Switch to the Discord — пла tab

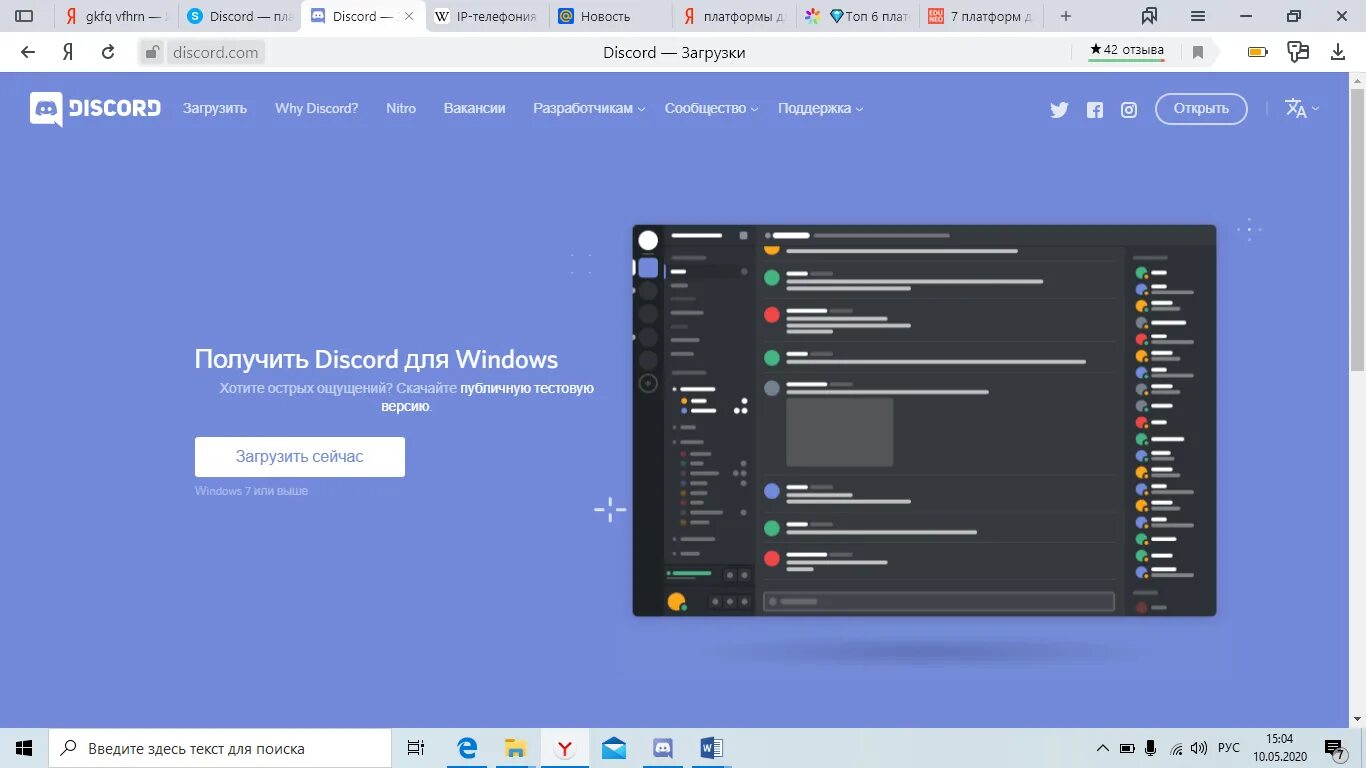point(240,16)
